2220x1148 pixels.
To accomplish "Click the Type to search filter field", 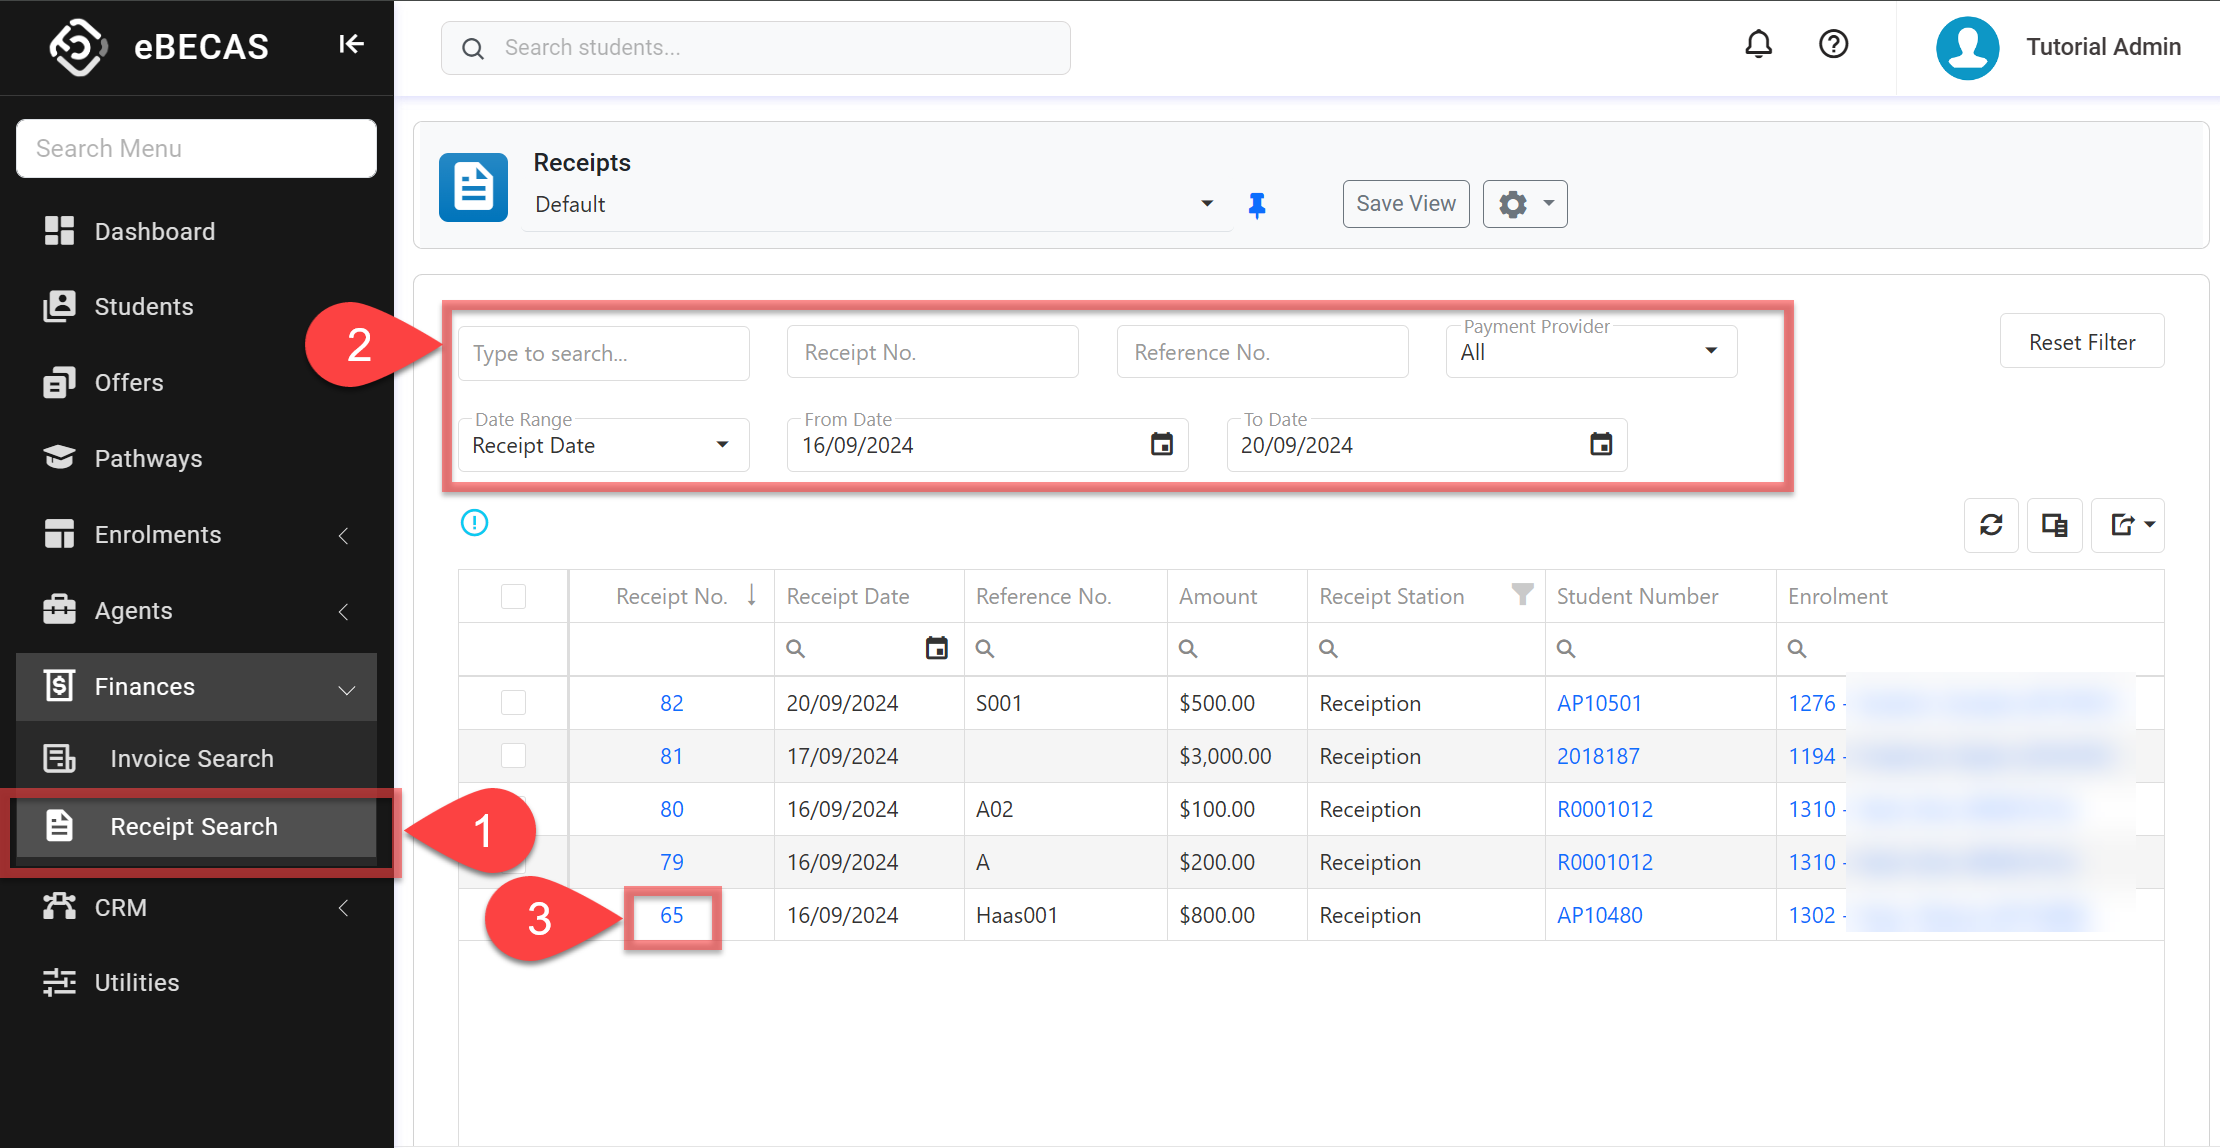I will click(x=603, y=353).
